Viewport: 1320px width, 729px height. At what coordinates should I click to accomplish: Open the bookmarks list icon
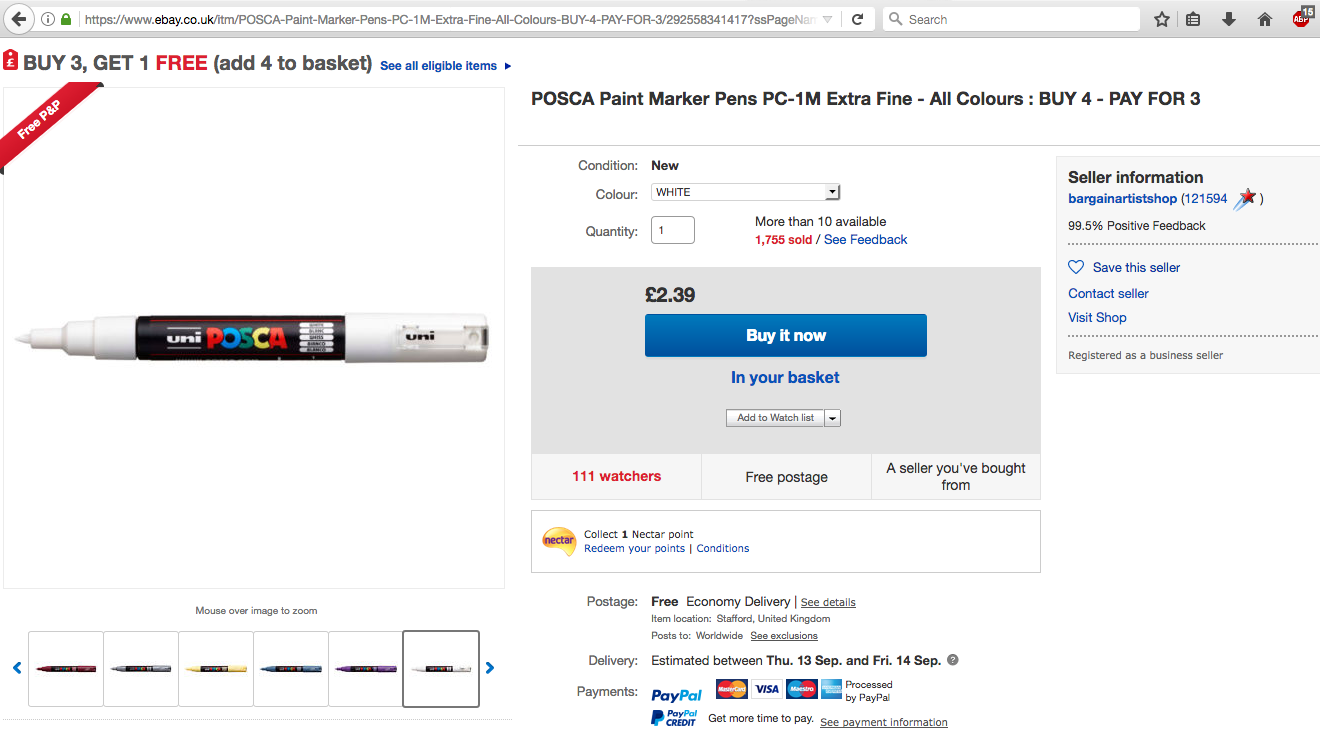point(1193,19)
